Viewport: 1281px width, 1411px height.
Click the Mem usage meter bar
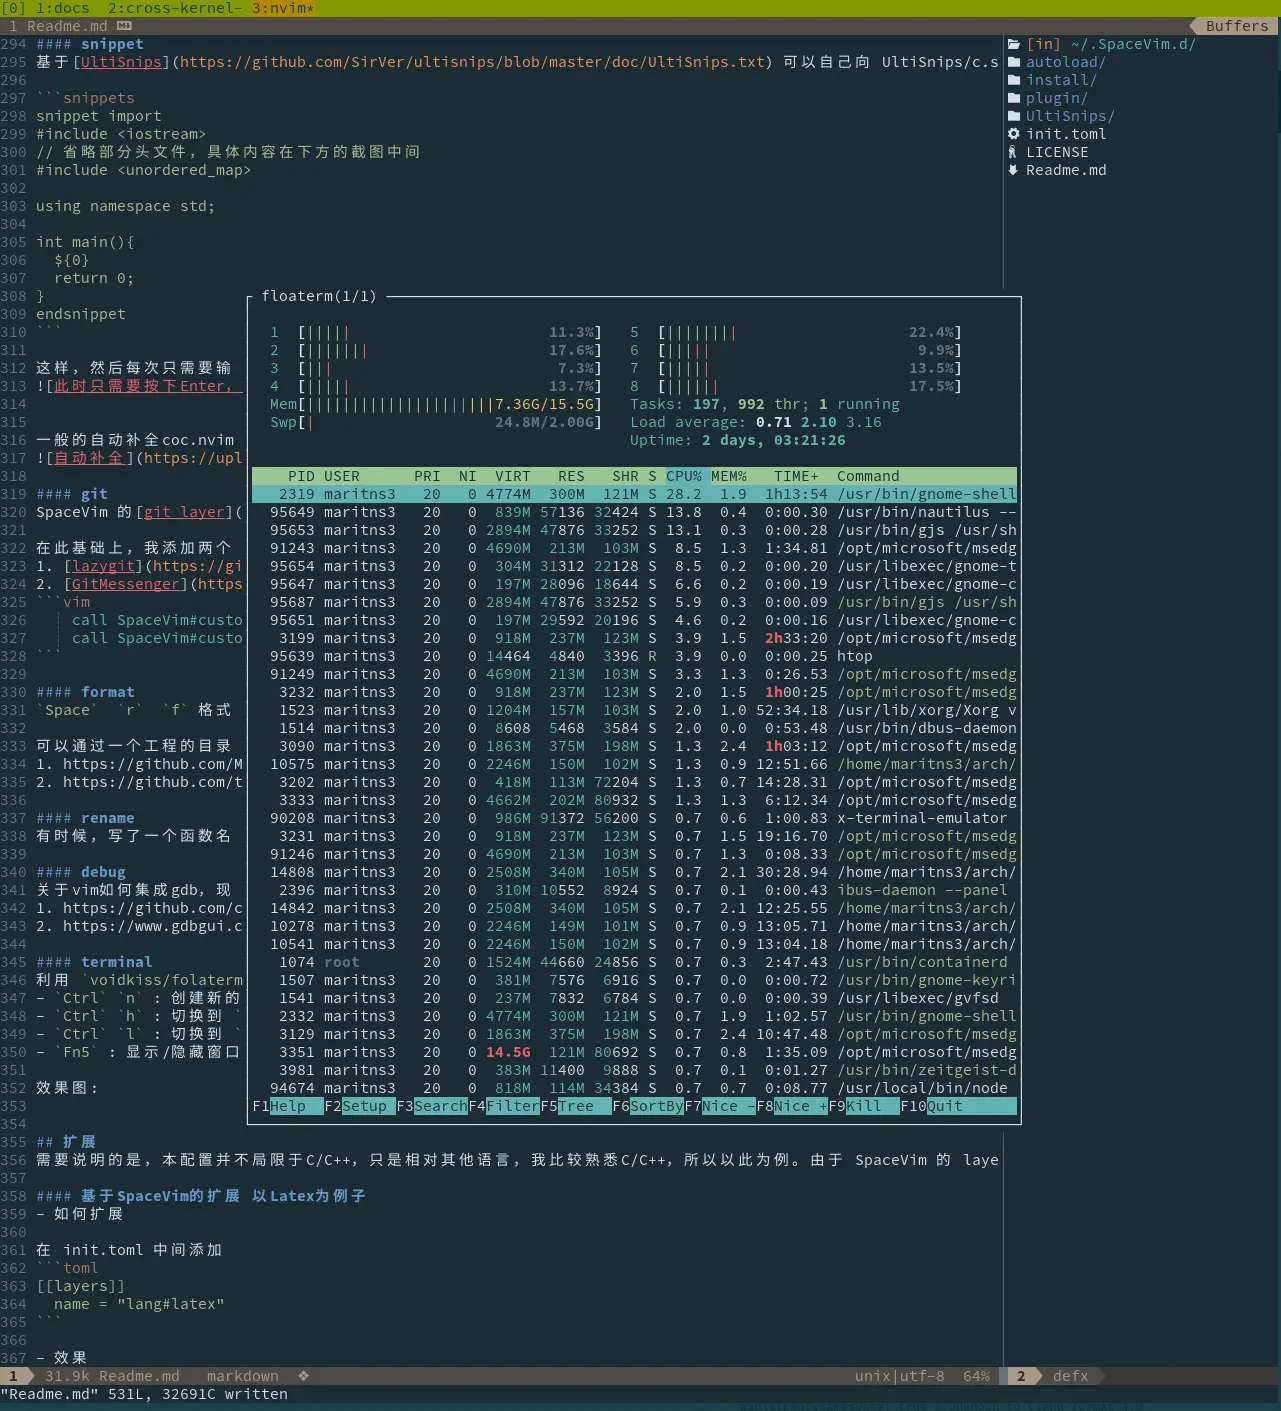click(x=436, y=404)
